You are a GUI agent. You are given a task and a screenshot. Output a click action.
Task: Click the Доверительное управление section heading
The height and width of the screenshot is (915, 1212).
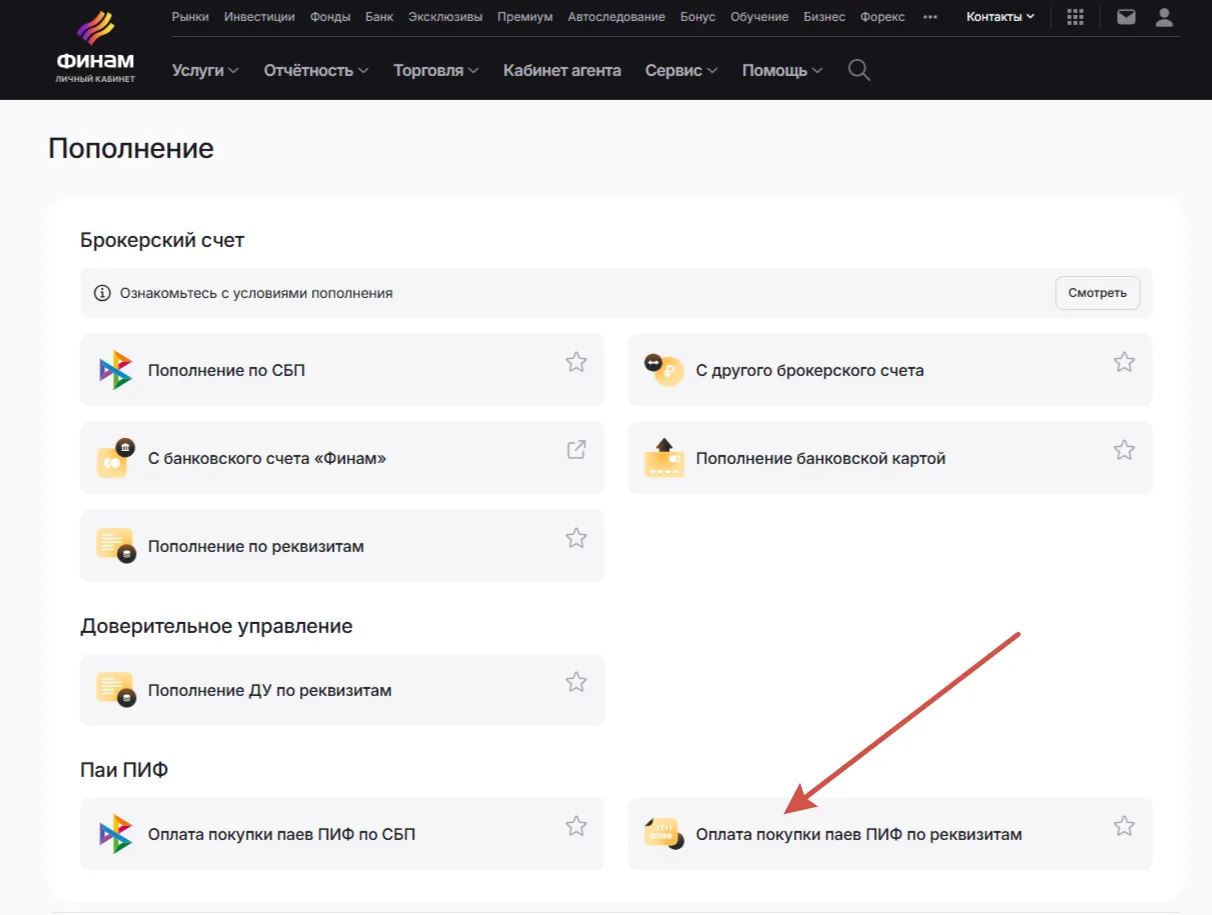[216, 627]
